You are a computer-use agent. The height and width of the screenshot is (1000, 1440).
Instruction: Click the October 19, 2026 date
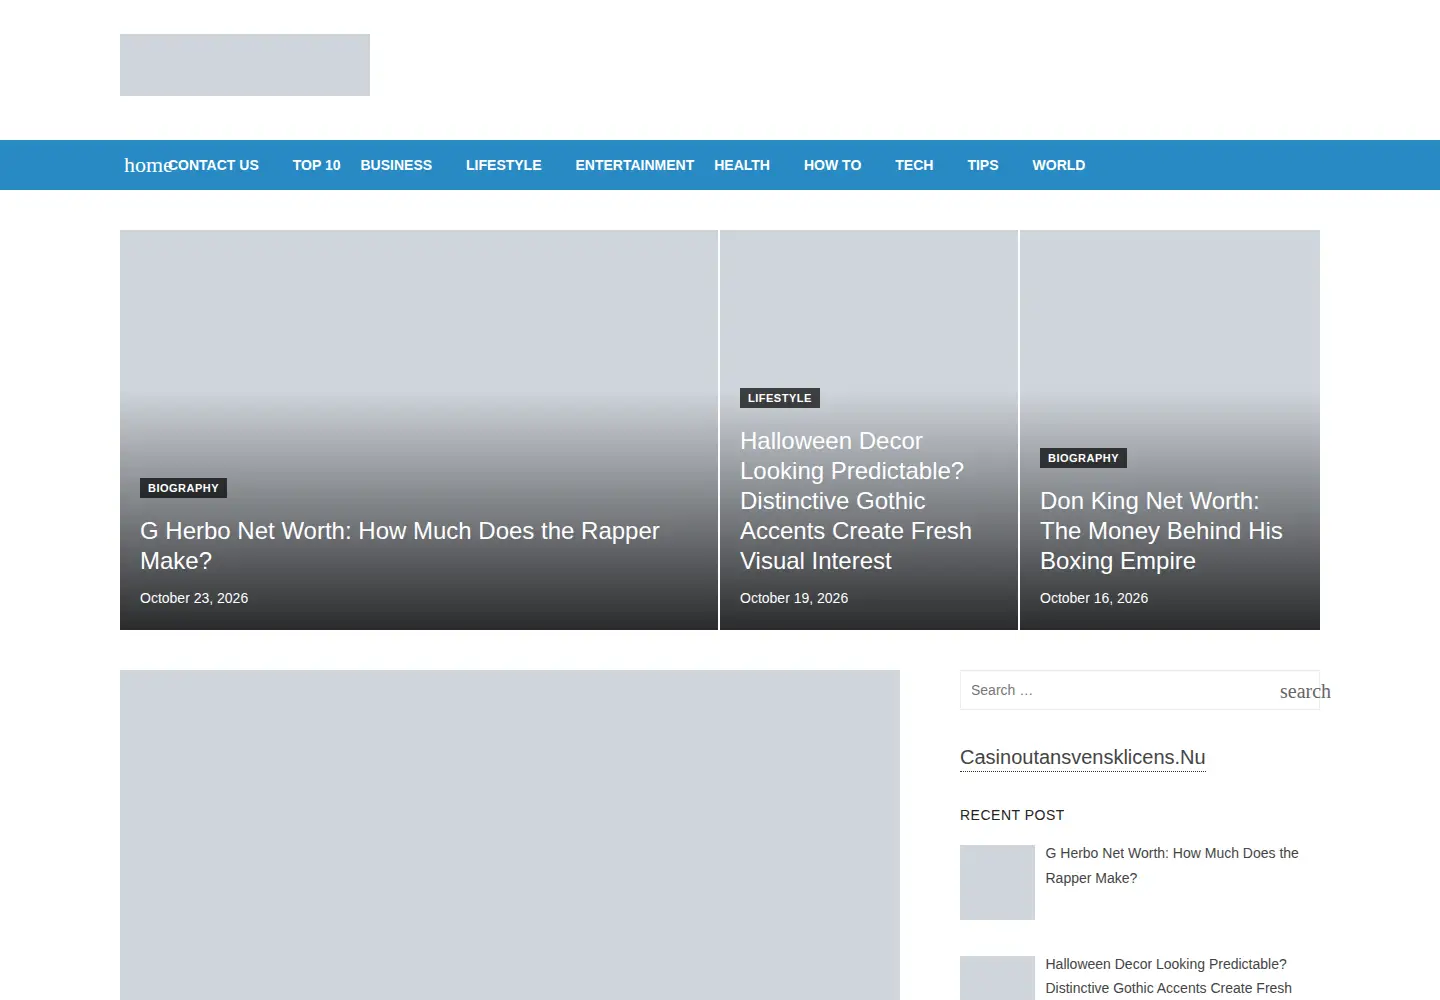pyautogui.click(x=794, y=598)
